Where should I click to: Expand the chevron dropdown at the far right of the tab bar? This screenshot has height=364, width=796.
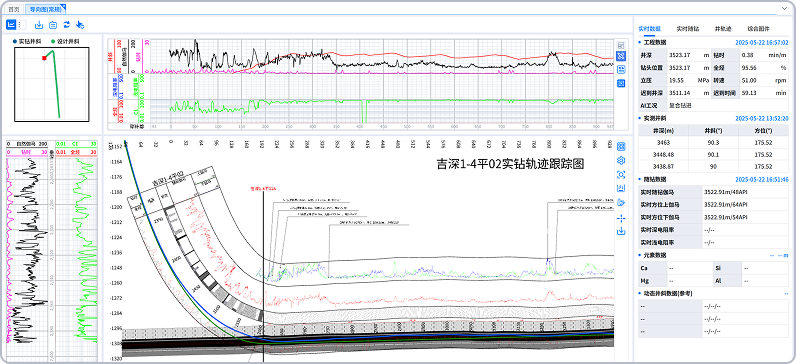(x=785, y=9)
